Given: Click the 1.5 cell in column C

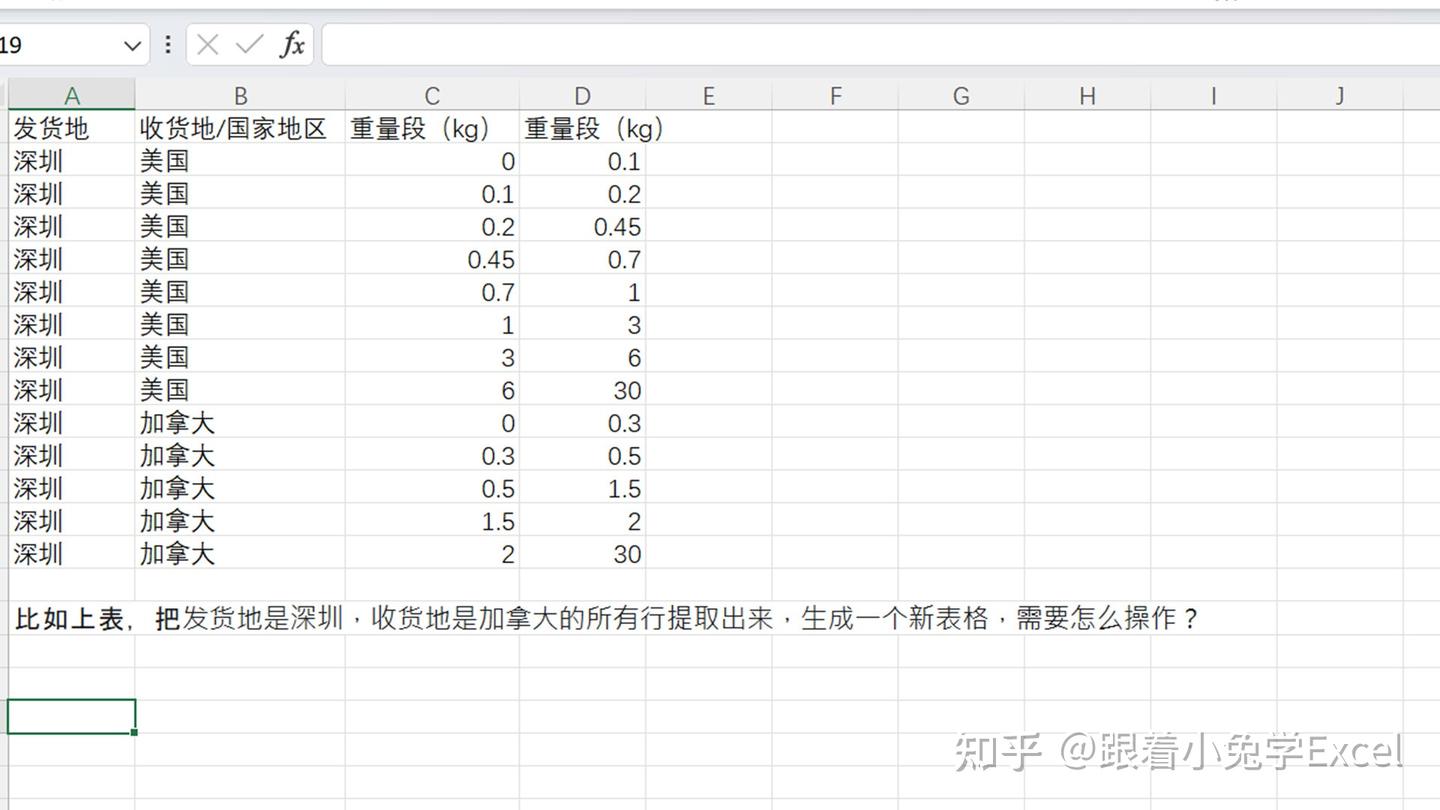Looking at the screenshot, I should tap(432, 521).
